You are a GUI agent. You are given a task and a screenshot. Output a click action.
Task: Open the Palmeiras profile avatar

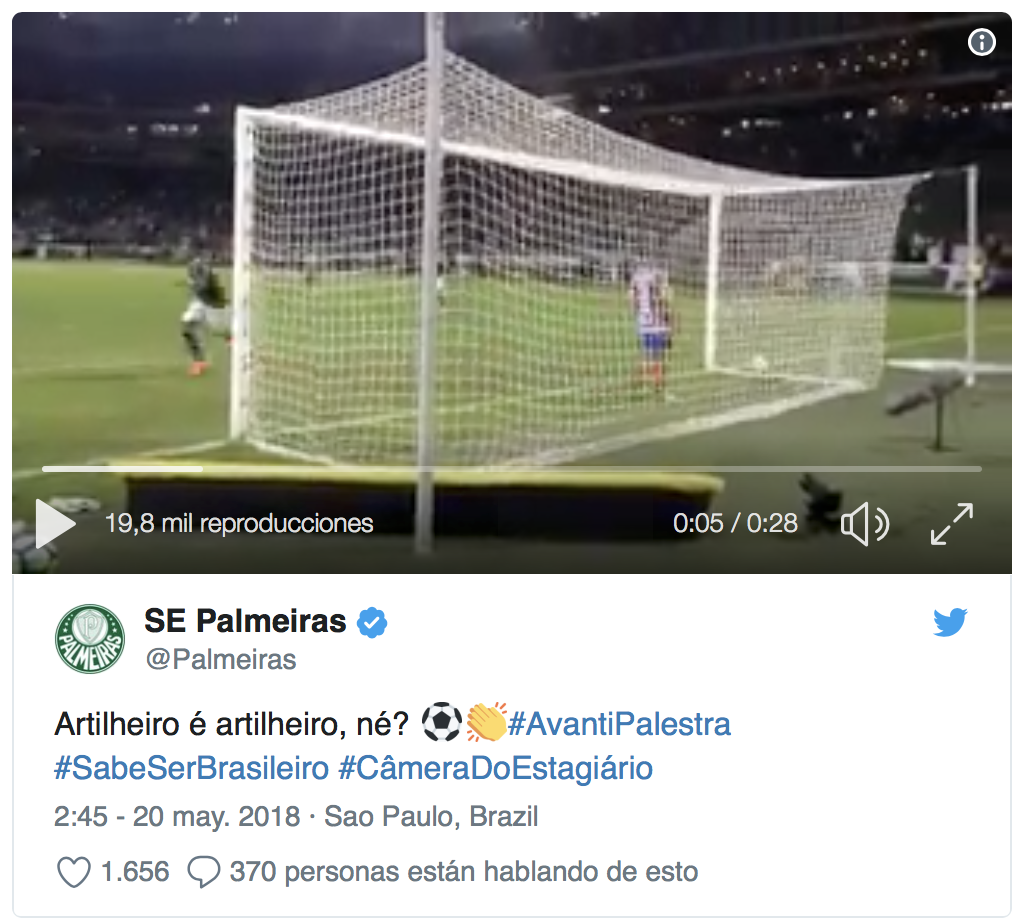89,639
